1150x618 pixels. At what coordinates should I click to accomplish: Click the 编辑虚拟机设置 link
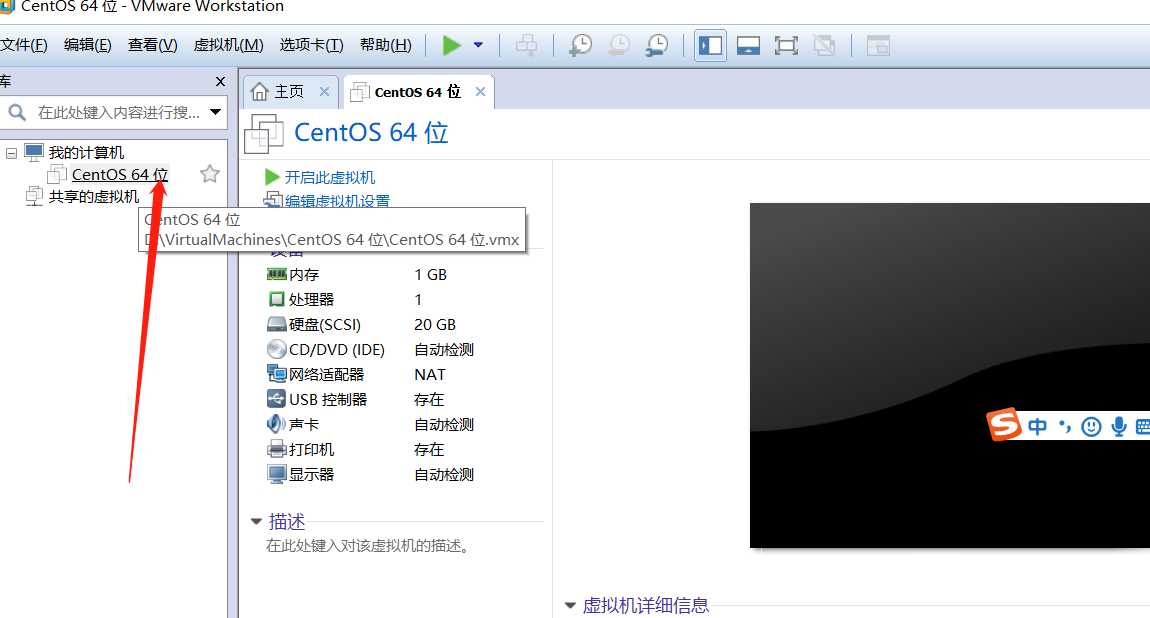coord(337,201)
